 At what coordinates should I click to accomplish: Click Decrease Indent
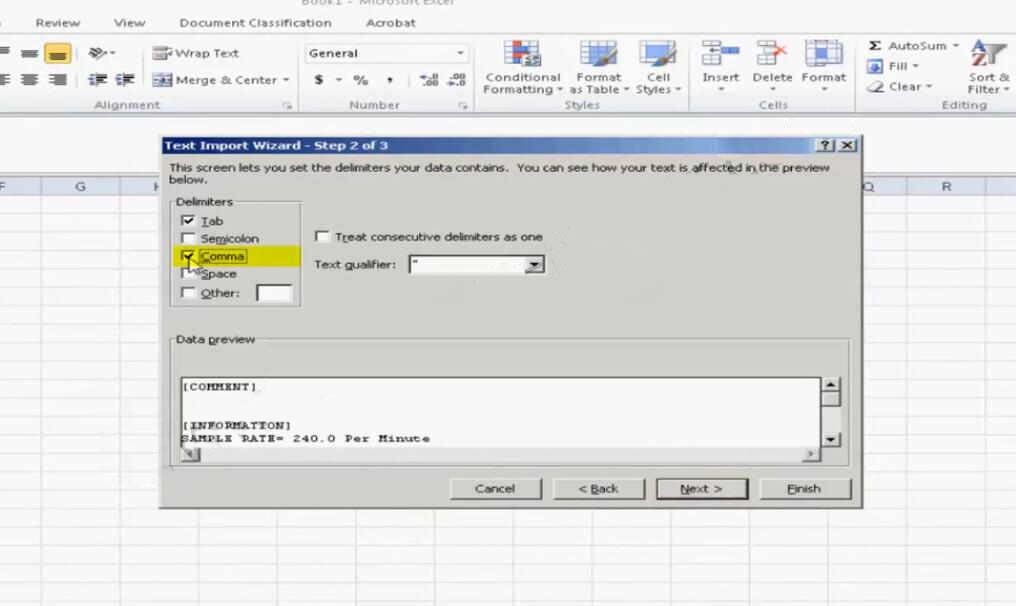[97, 79]
